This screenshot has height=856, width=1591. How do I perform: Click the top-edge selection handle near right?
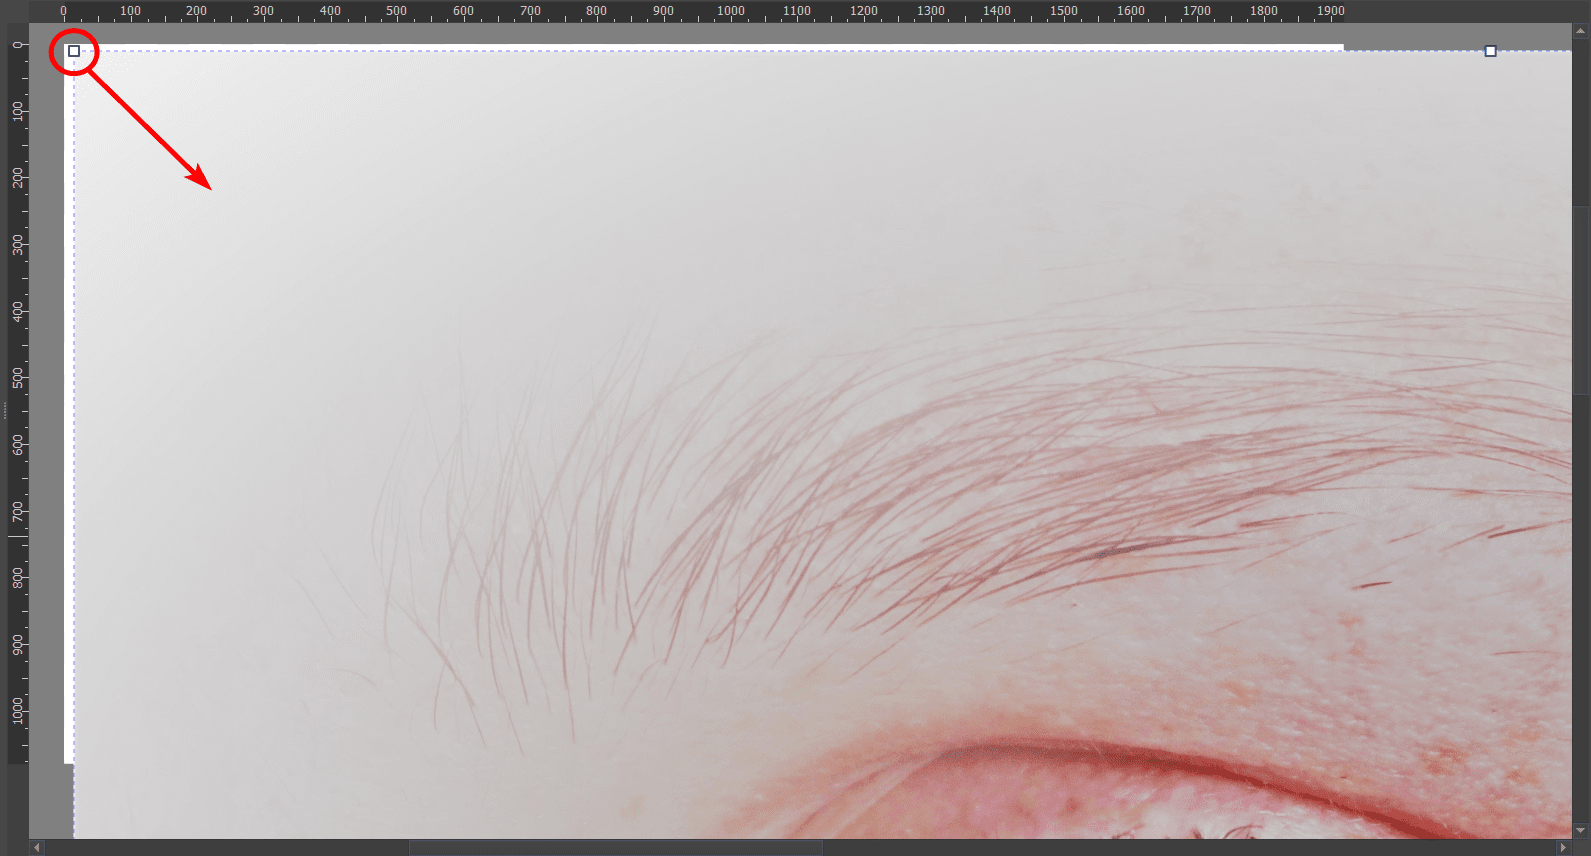pyautogui.click(x=1490, y=51)
